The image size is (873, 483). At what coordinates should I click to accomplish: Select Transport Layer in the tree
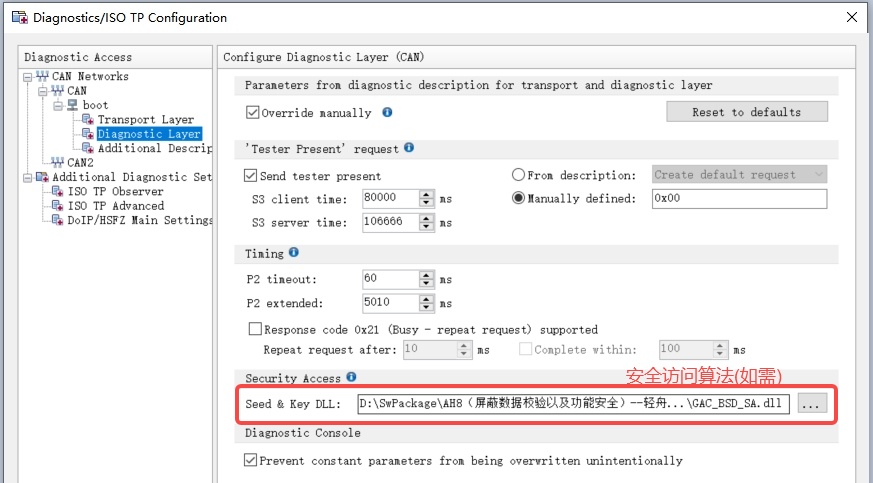click(x=146, y=120)
